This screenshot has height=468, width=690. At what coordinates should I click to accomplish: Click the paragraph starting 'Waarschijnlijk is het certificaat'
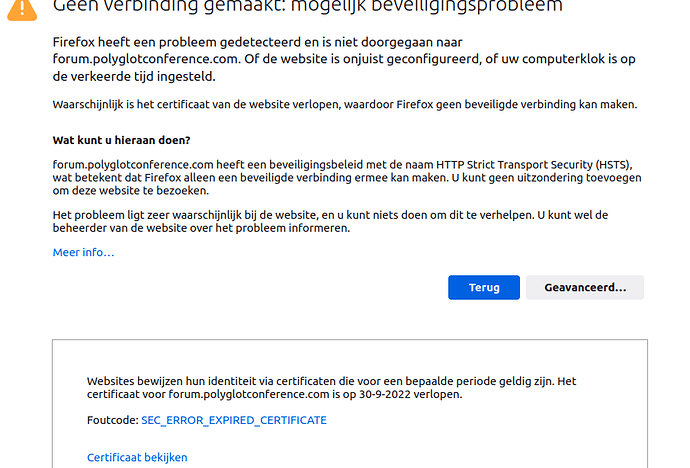[345, 105]
